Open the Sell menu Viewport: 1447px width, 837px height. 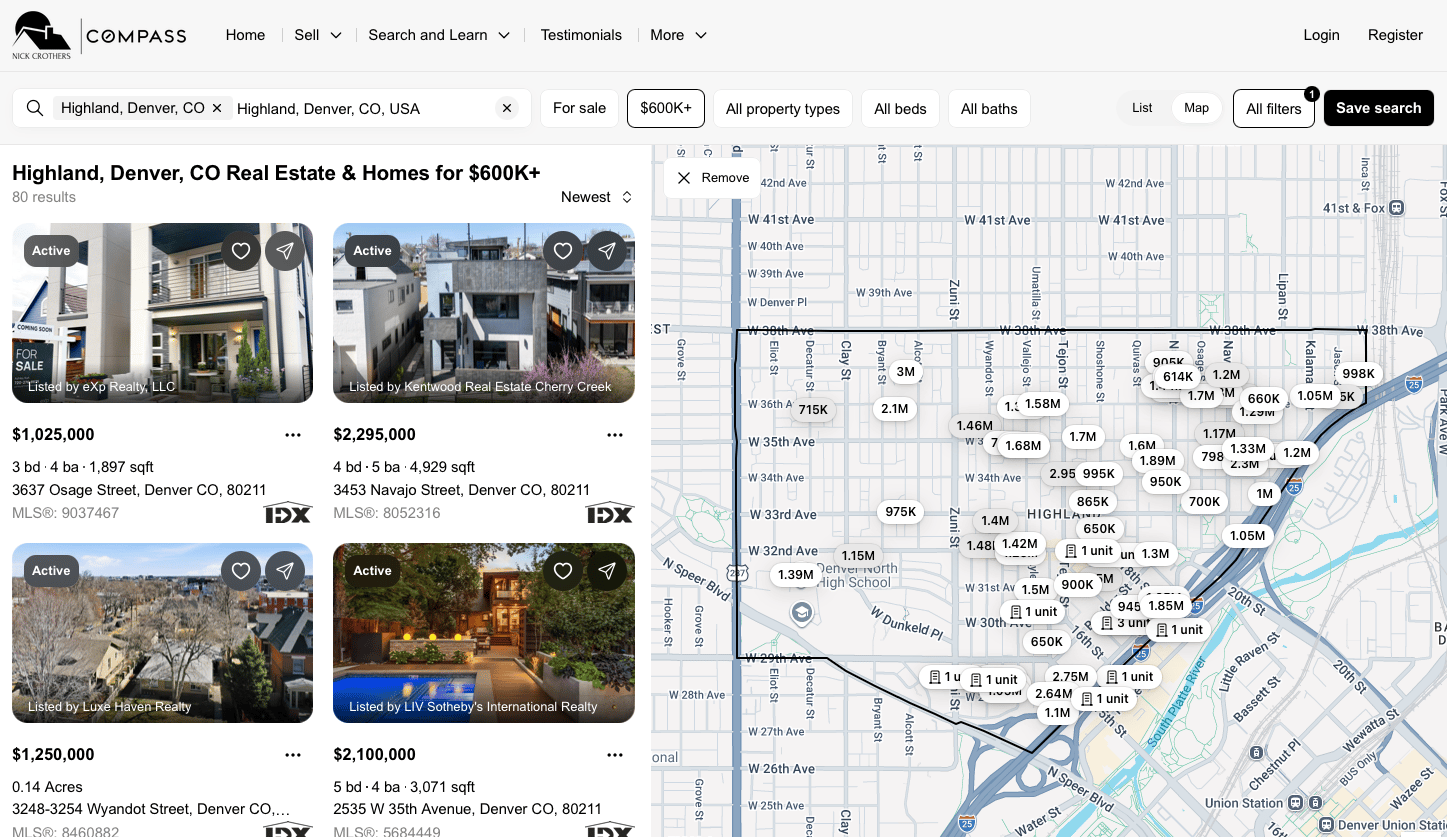point(318,35)
